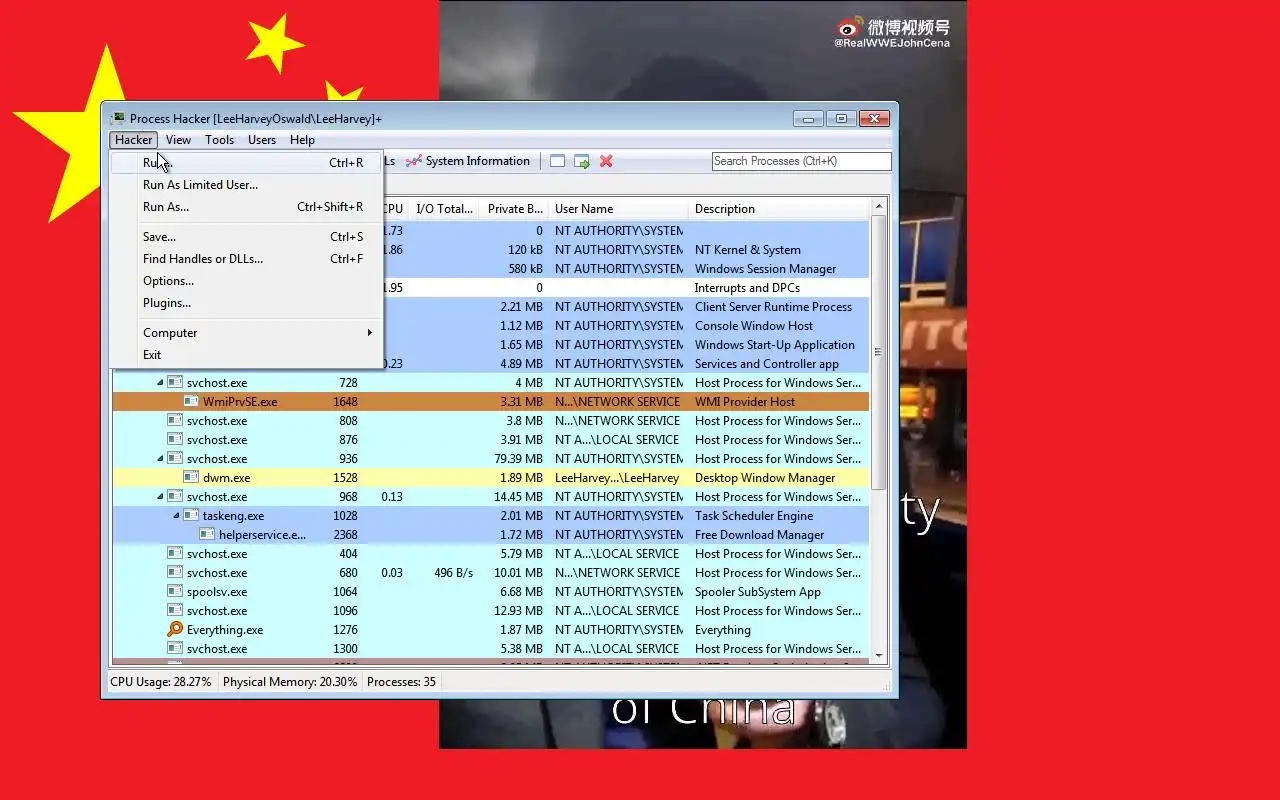
Task: Open the Help menu
Action: click(302, 140)
